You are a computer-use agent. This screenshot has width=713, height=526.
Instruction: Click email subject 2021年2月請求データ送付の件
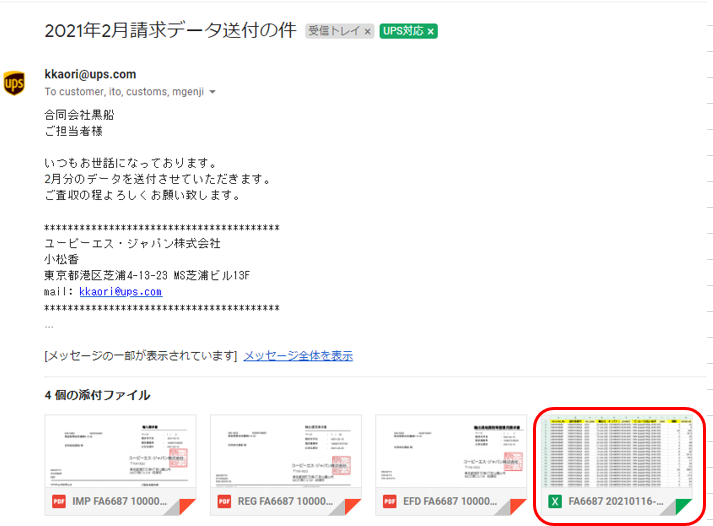pyautogui.click(x=171, y=30)
